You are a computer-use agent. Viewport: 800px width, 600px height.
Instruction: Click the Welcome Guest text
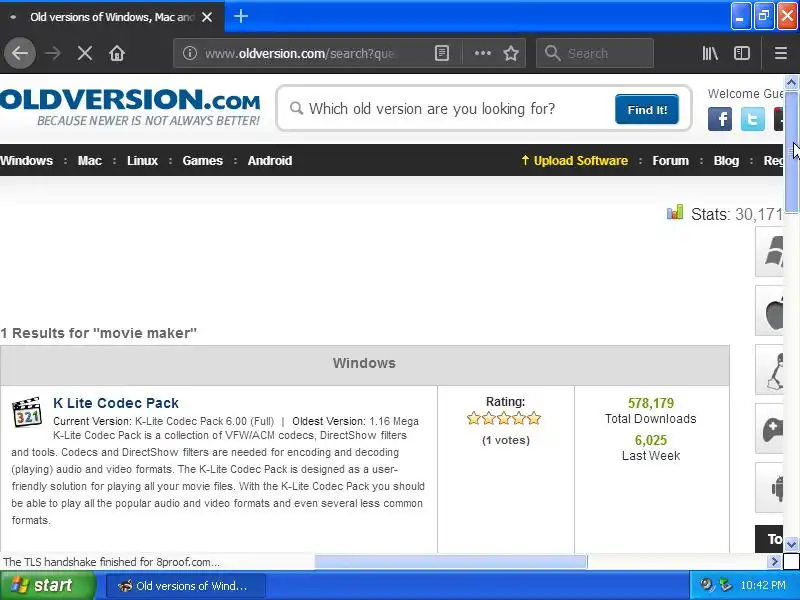pos(745,94)
